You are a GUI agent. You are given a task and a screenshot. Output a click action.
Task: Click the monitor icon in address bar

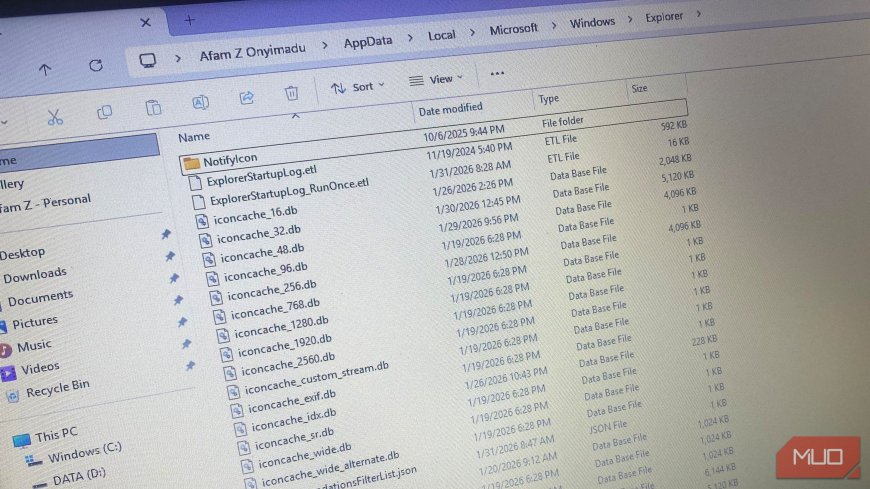pyautogui.click(x=148, y=60)
